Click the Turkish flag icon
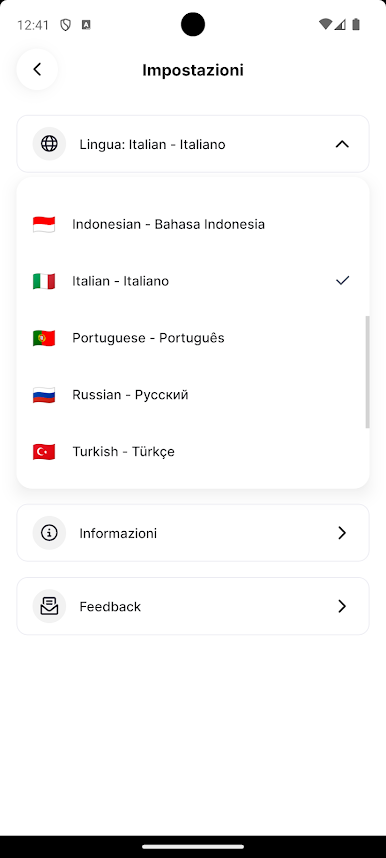Image resolution: width=386 pixels, height=858 pixels. [44, 452]
